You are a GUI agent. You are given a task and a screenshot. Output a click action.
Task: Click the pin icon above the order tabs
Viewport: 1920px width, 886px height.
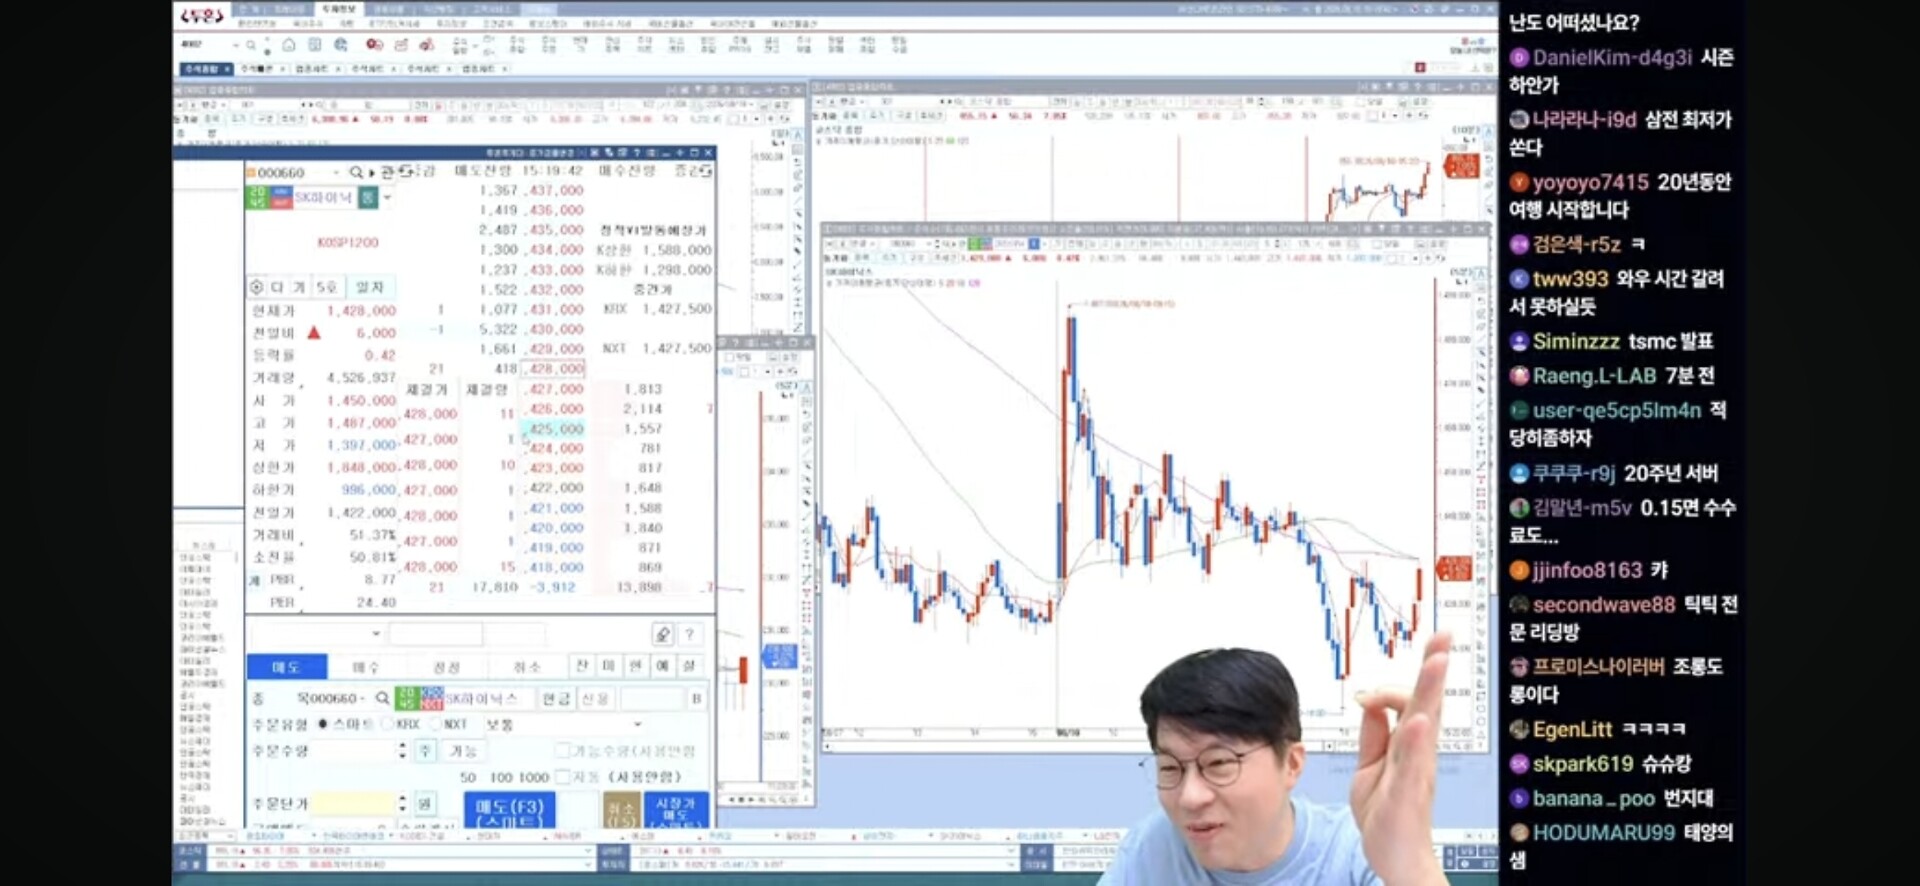[662, 634]
